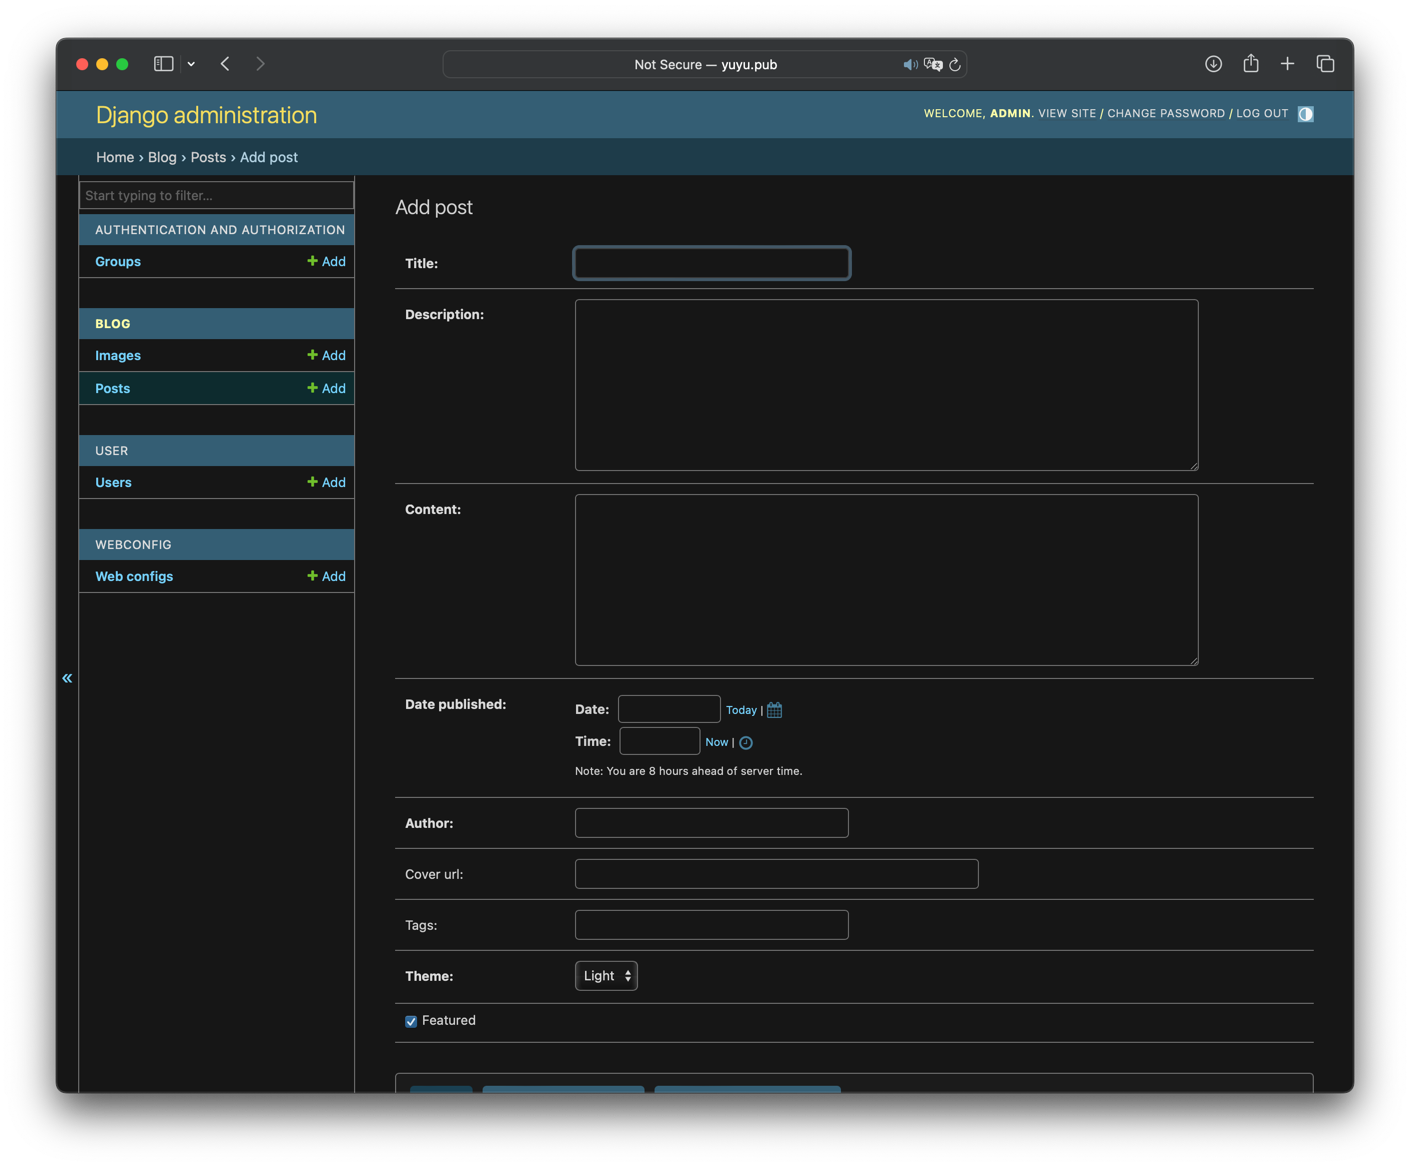Add a new User via plus Add
Screen dimensions: 1410x1167
click(x=326, y=482)
